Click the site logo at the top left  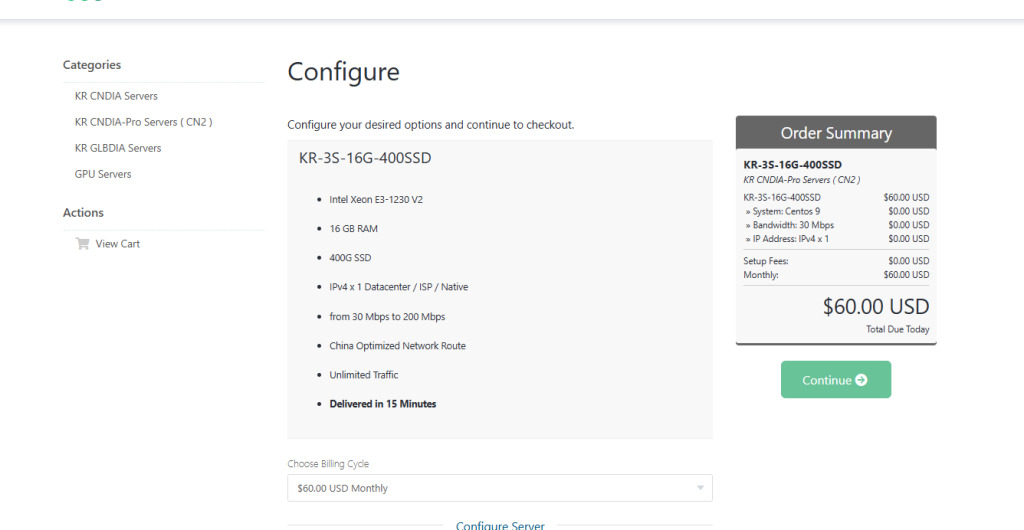pyautogui.click(x=84, y=2)
